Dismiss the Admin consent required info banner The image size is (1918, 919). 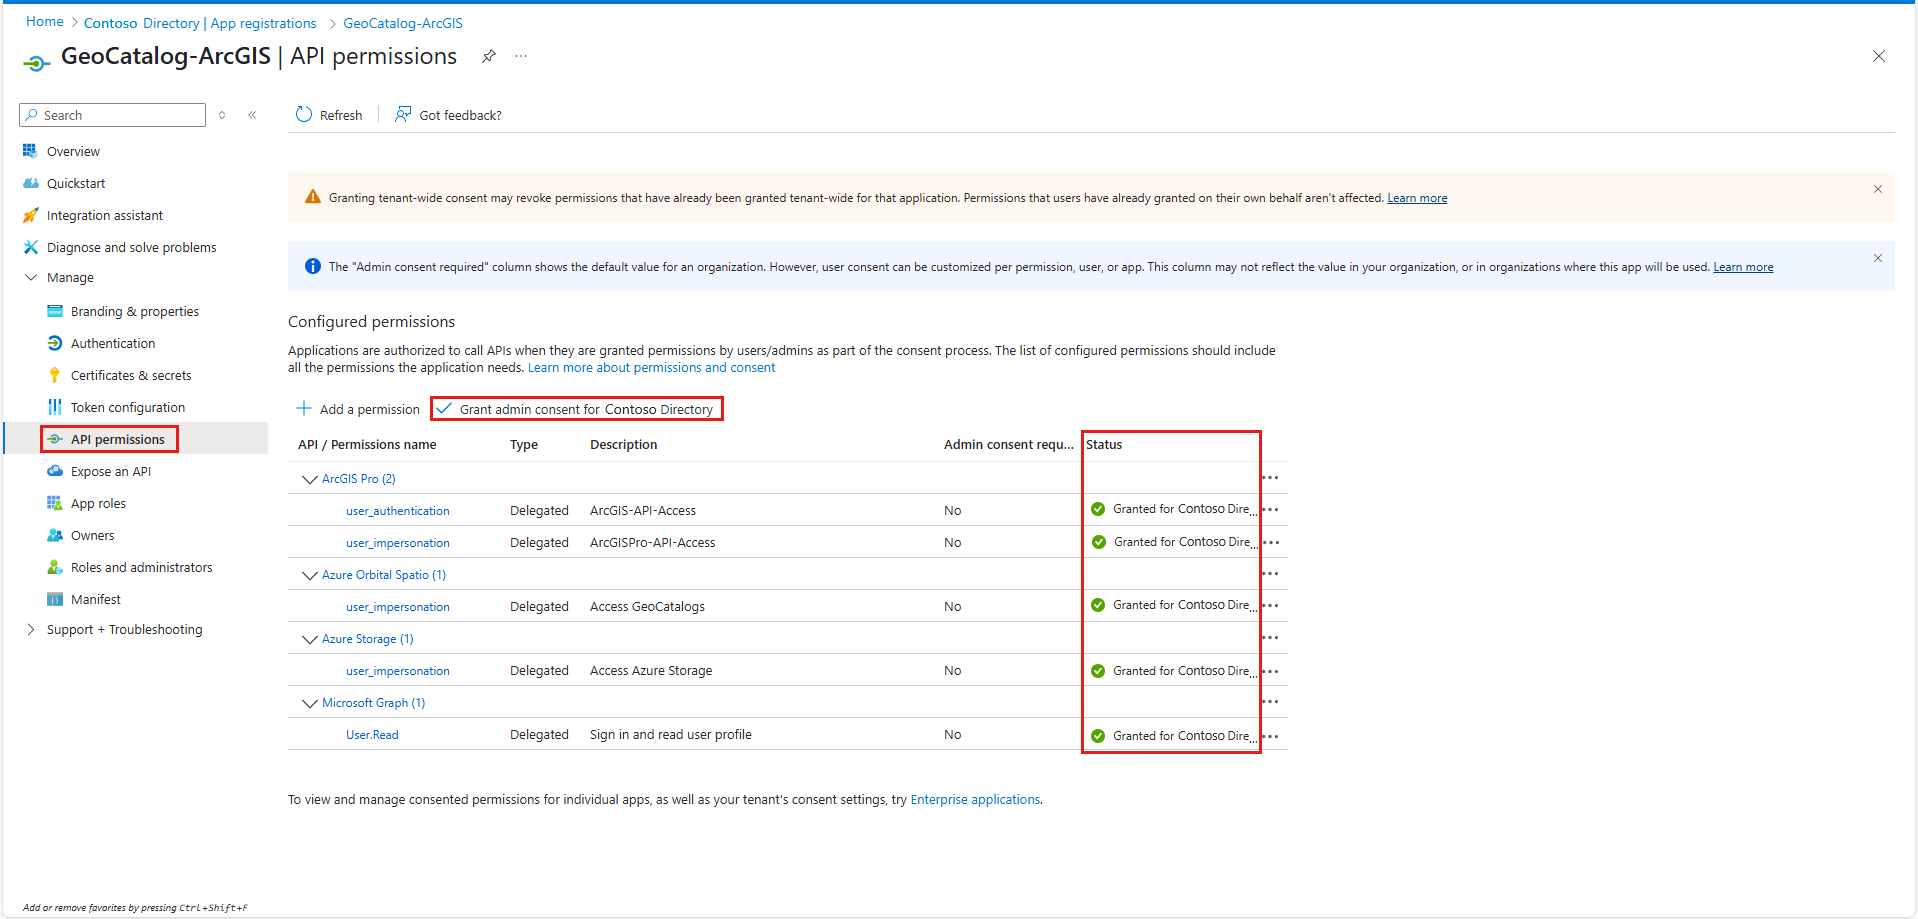(x=1877, y=258)
